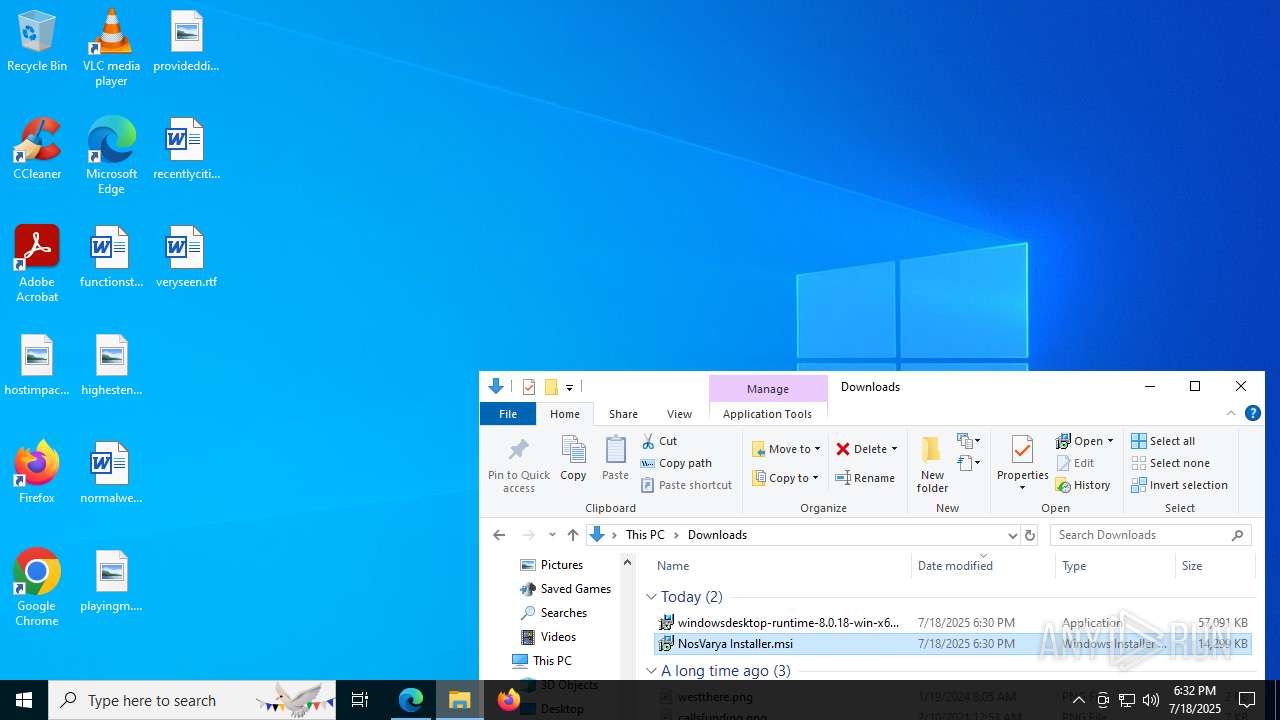This screenshot has width=1280, height=720.
Task: Select the Microsoft Edge desktop shortcut
Action: [111, 156]
